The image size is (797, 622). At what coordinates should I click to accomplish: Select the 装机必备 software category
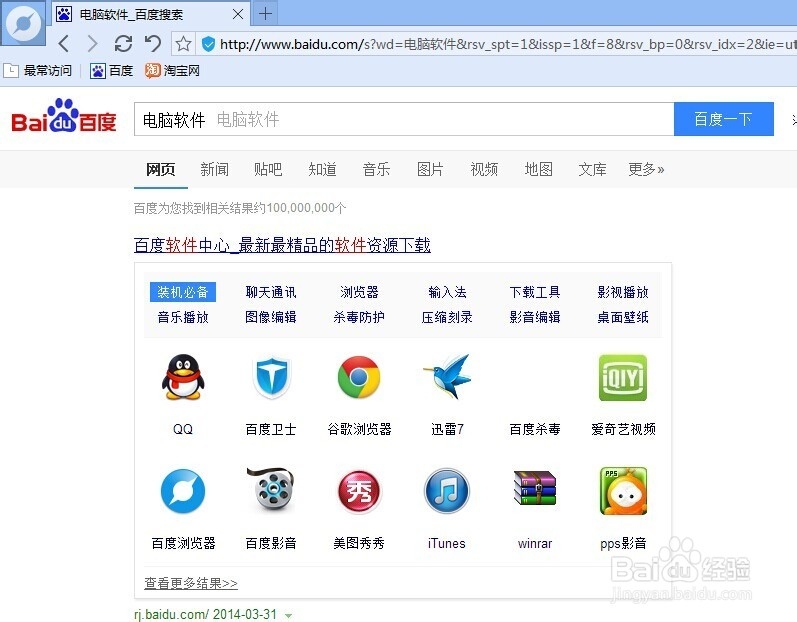[183, 292]
